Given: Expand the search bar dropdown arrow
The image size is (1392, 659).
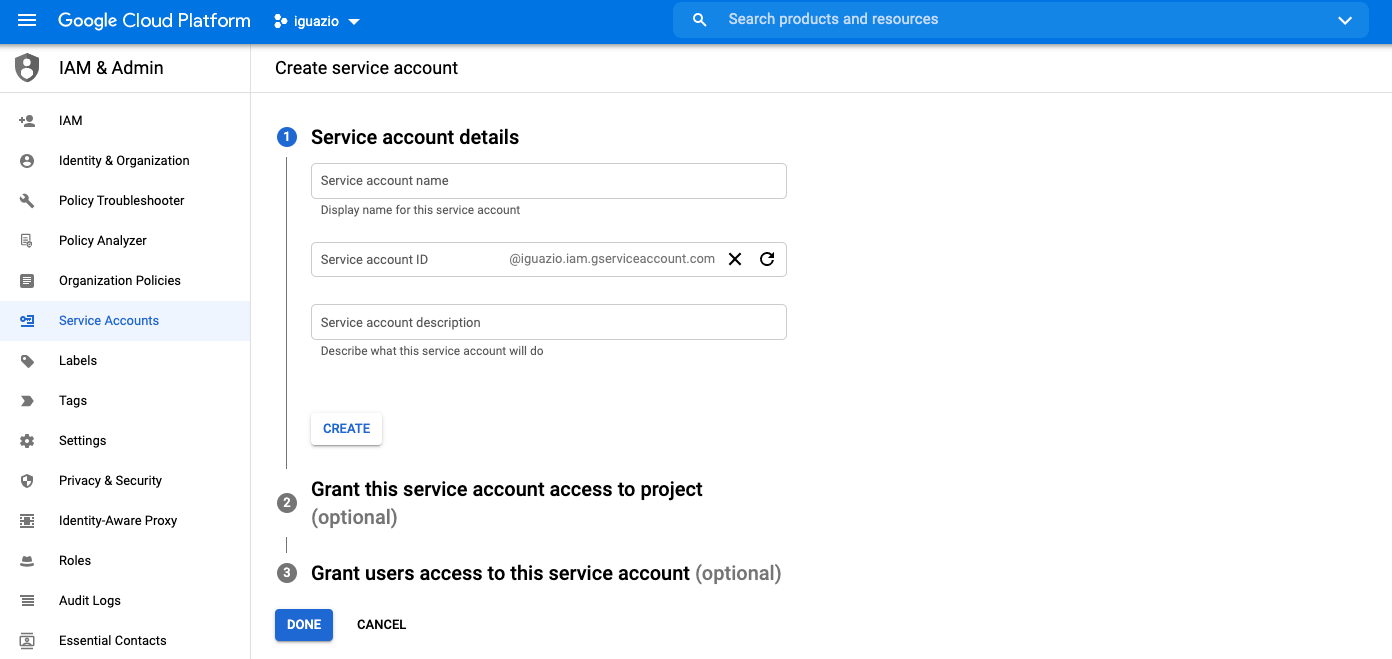Looking at the screenshot, I should coord(1345,20).
